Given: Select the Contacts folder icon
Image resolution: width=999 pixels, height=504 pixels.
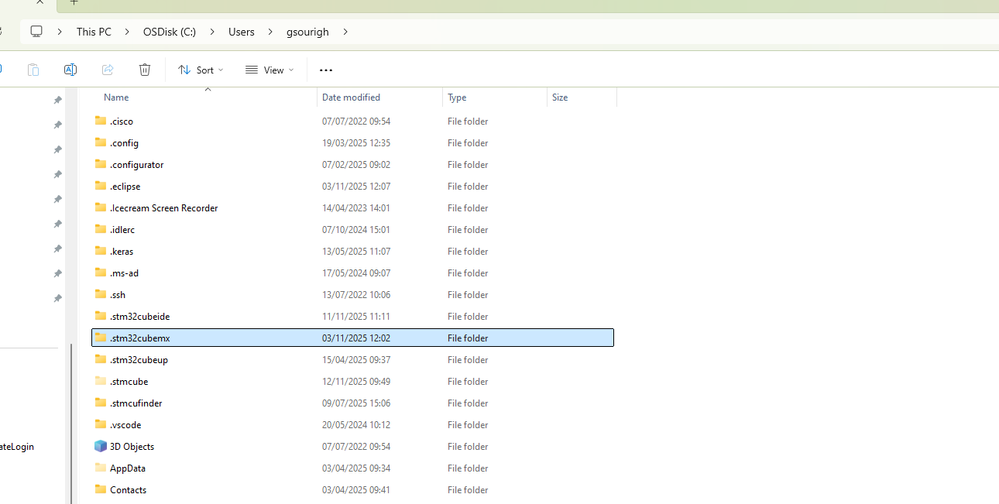Looking at the screenshot, I should [100, 489].
